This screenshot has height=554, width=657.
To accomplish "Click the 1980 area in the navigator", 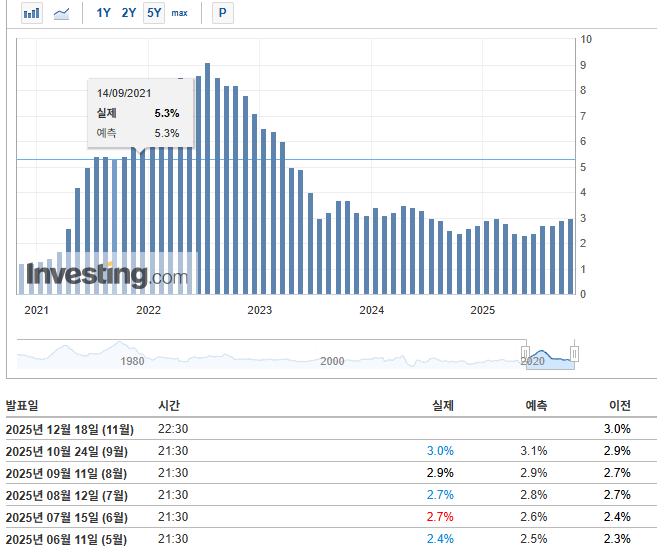I will pos(132,360).
